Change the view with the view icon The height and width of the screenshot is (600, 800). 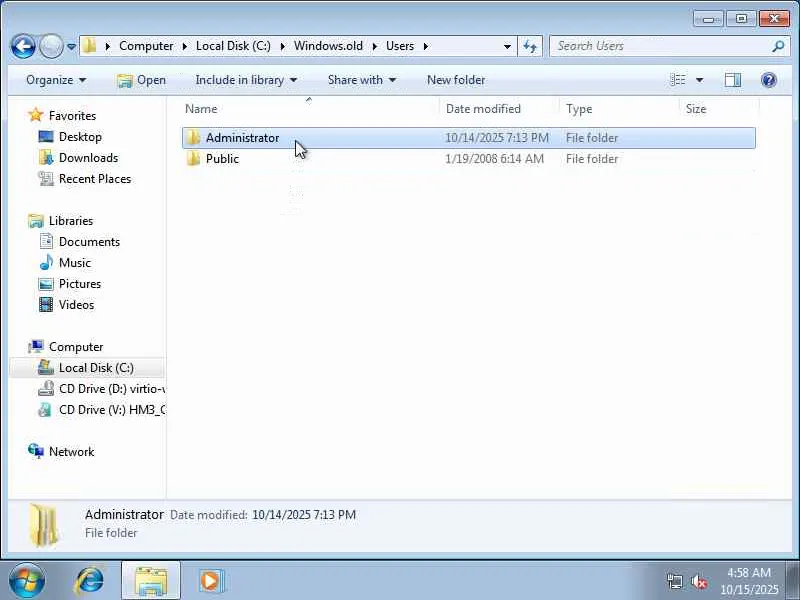coord(678,80)
